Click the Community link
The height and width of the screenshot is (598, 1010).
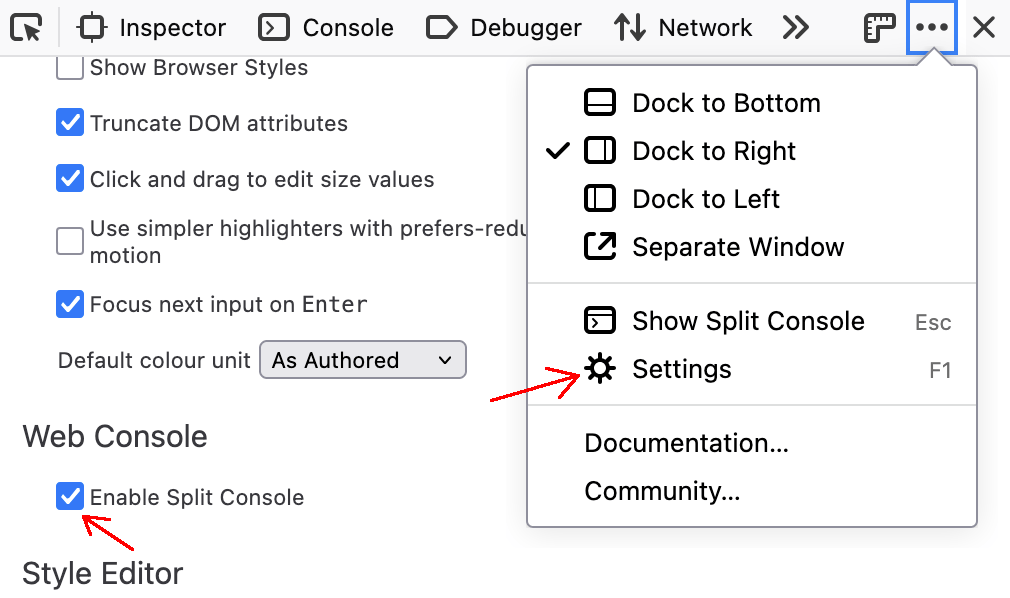(x=664, y=491)
